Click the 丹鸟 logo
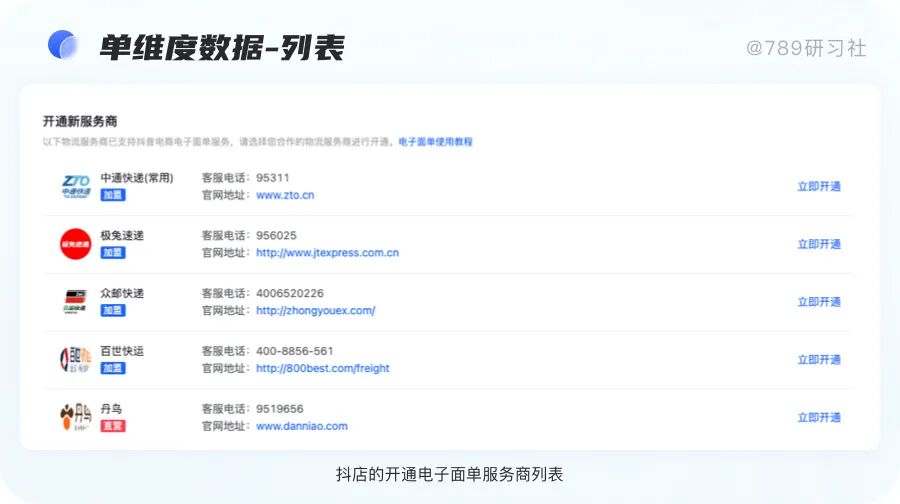 coord(75,417)
